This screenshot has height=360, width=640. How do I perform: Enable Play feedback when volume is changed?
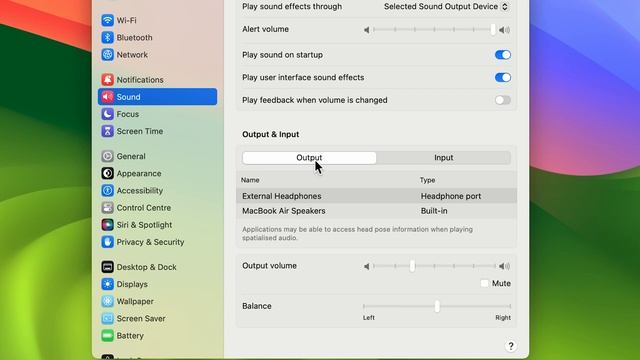click(502, 100)
